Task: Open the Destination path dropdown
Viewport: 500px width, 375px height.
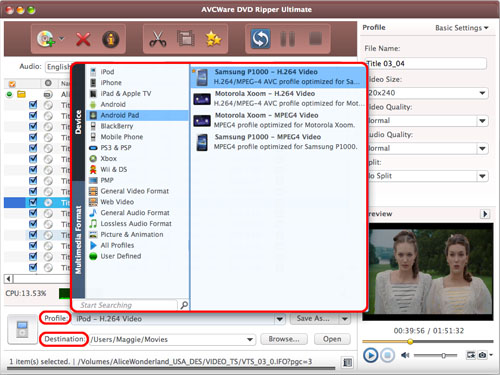Action: coord(250,340)
